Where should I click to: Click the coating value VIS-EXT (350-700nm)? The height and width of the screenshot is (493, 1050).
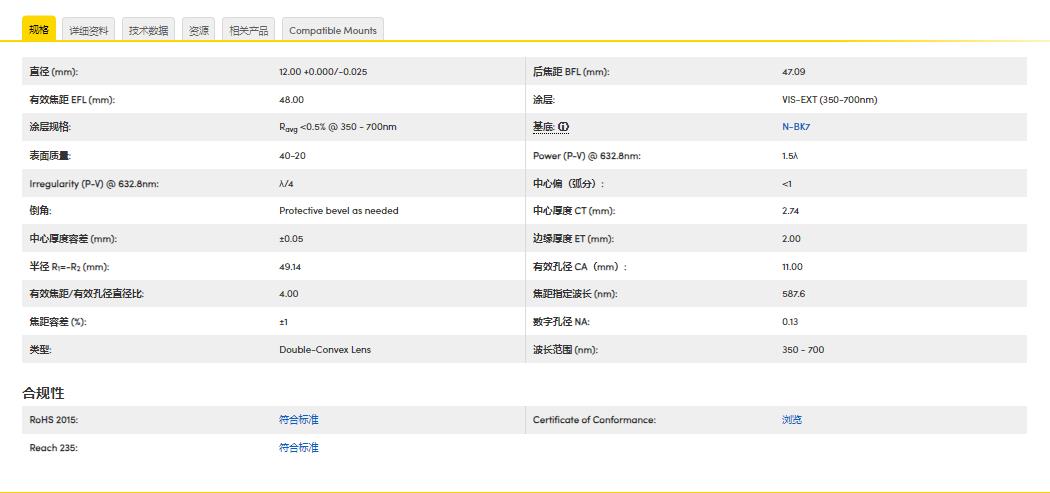(x=830, y=100)
